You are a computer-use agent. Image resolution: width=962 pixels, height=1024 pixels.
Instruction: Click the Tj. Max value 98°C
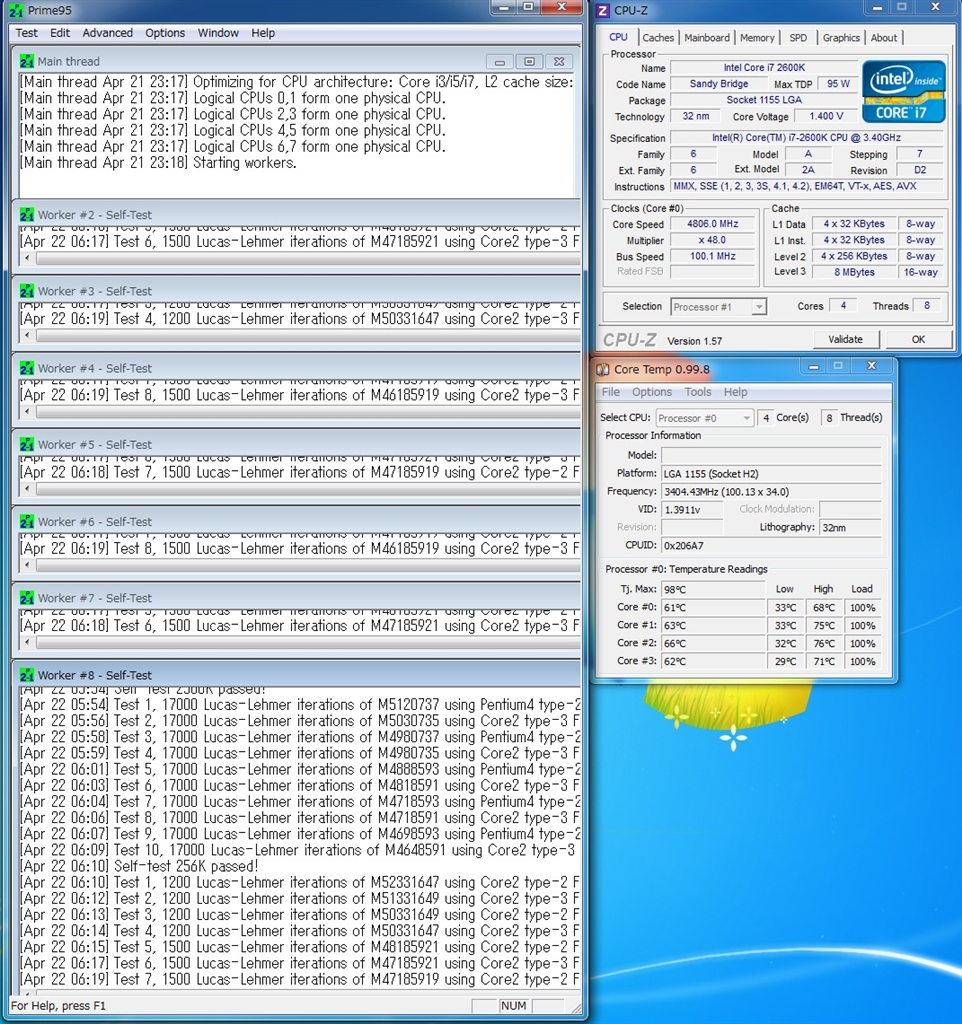pyautogui.click(x=713, y=589)
